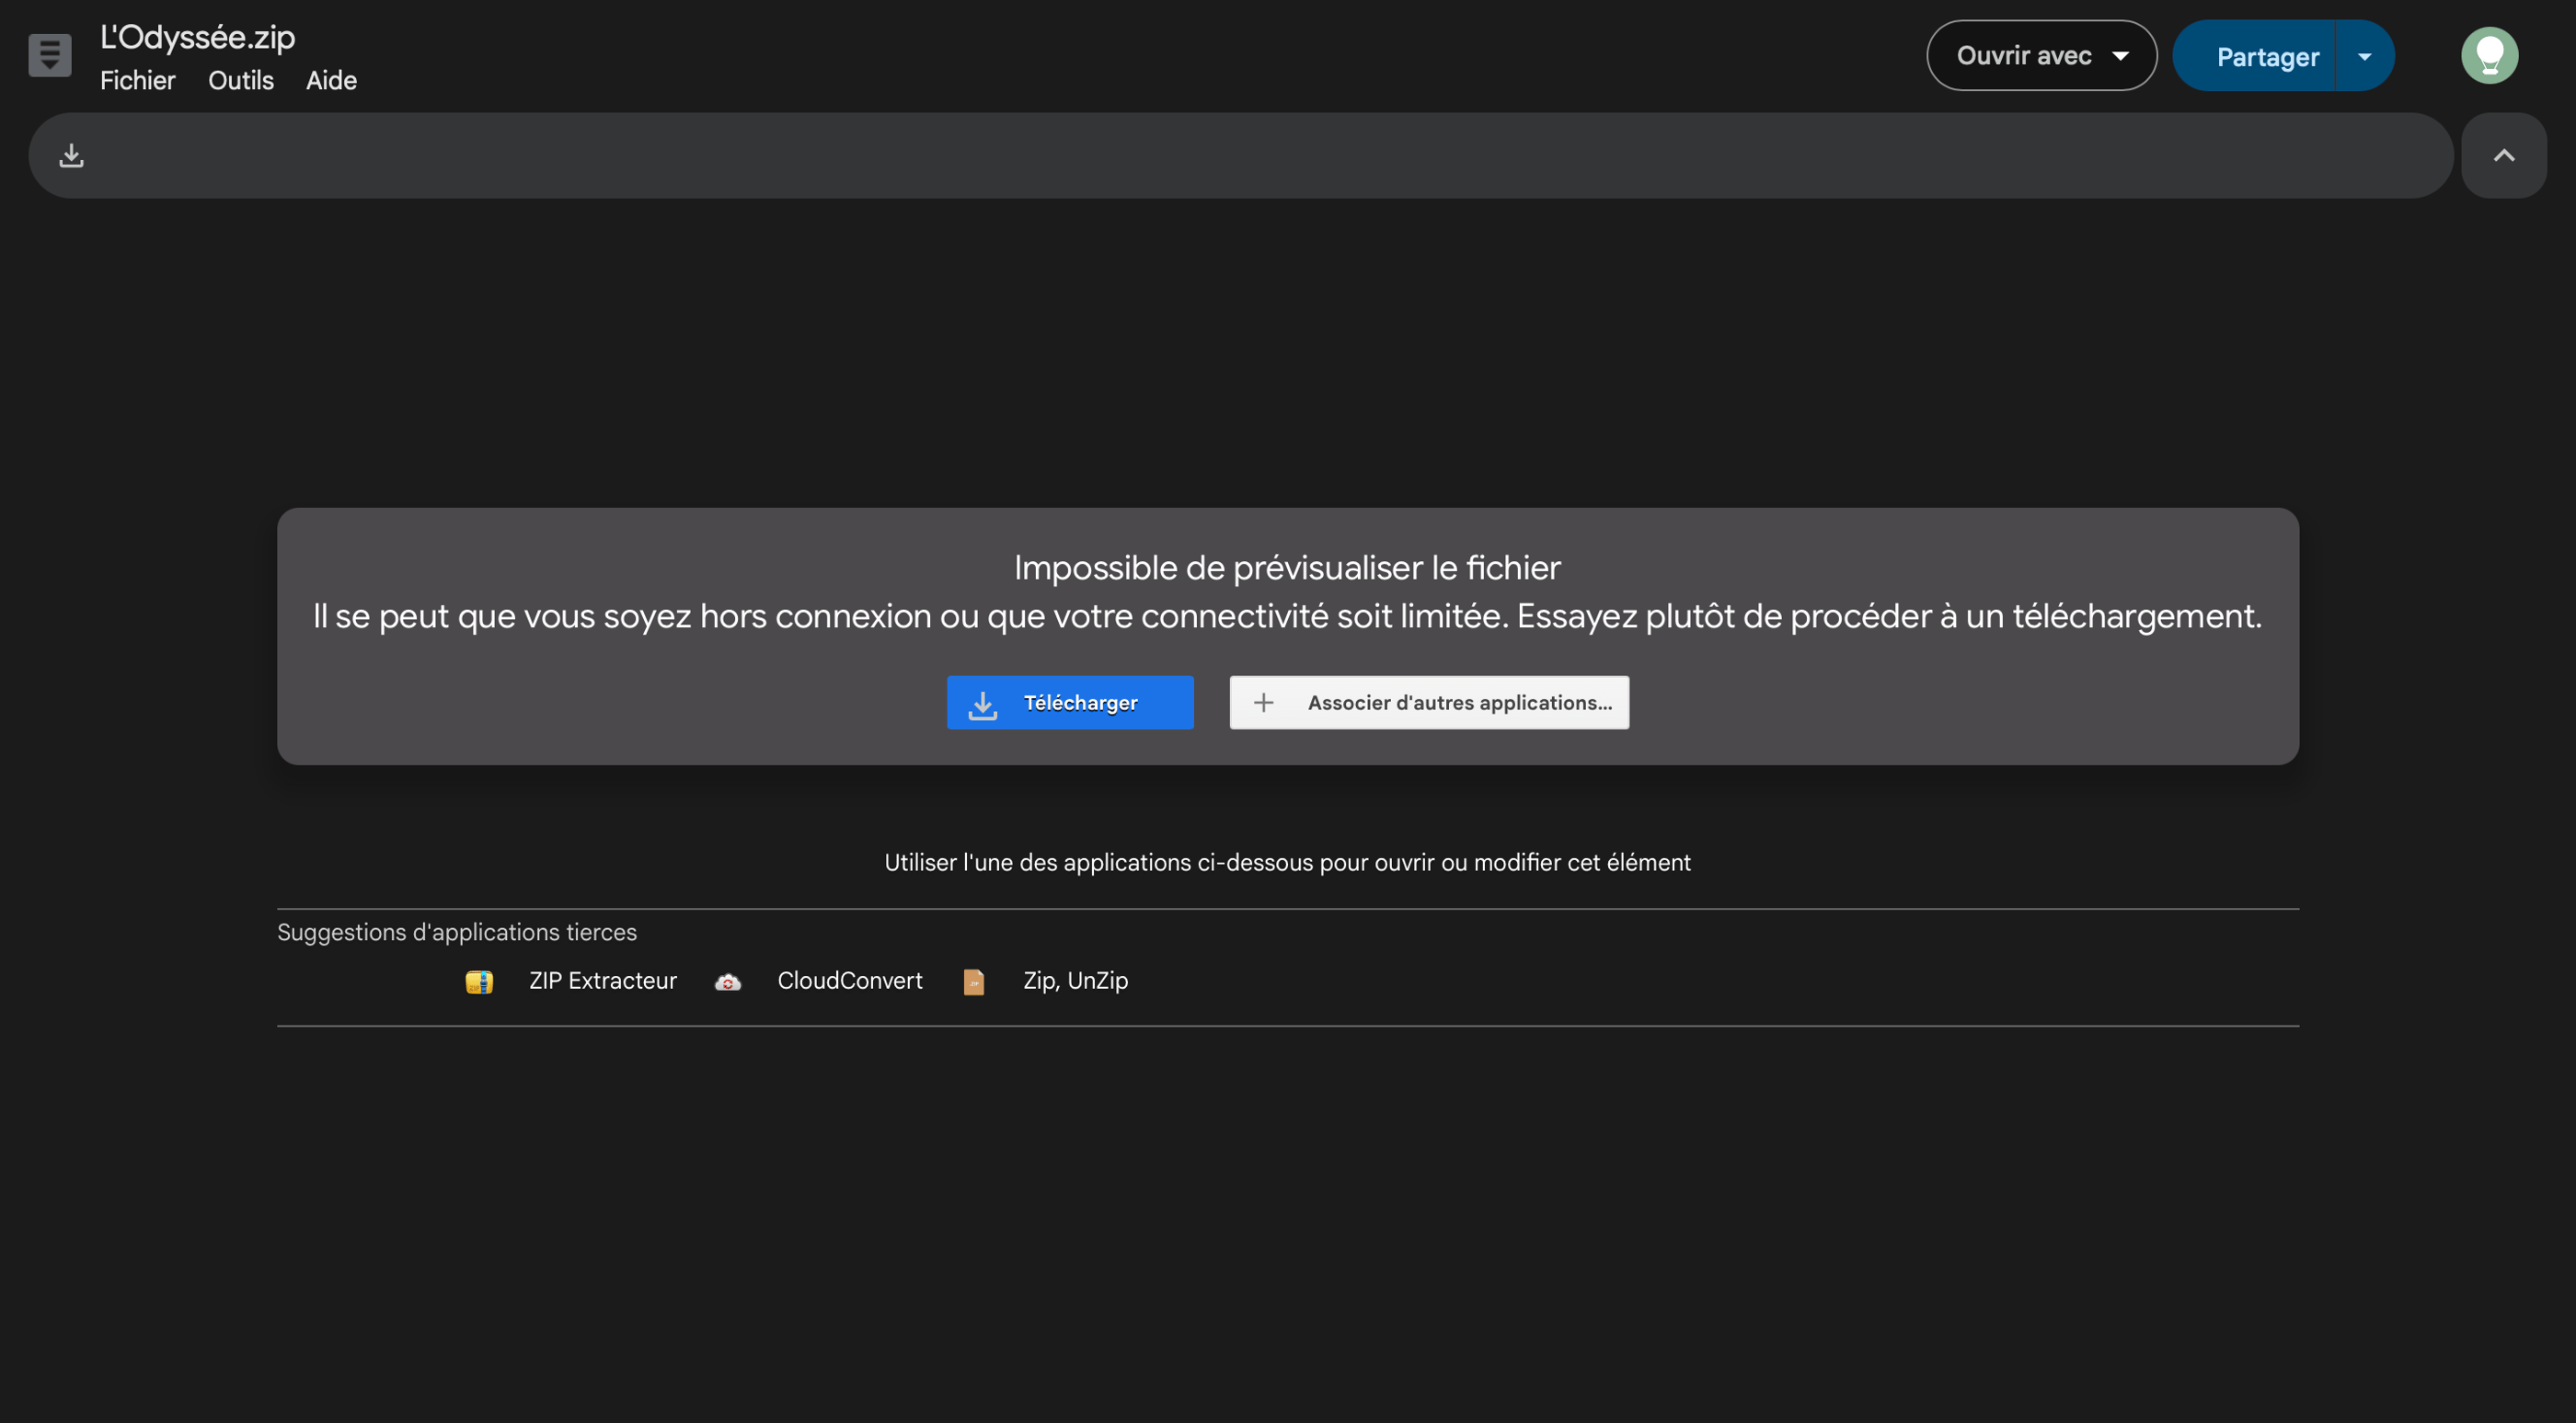Open the ZIP Extracteur app icon
This screenshot has width=2576, height=1423.
pyautogui.click(x=479, y=981)
